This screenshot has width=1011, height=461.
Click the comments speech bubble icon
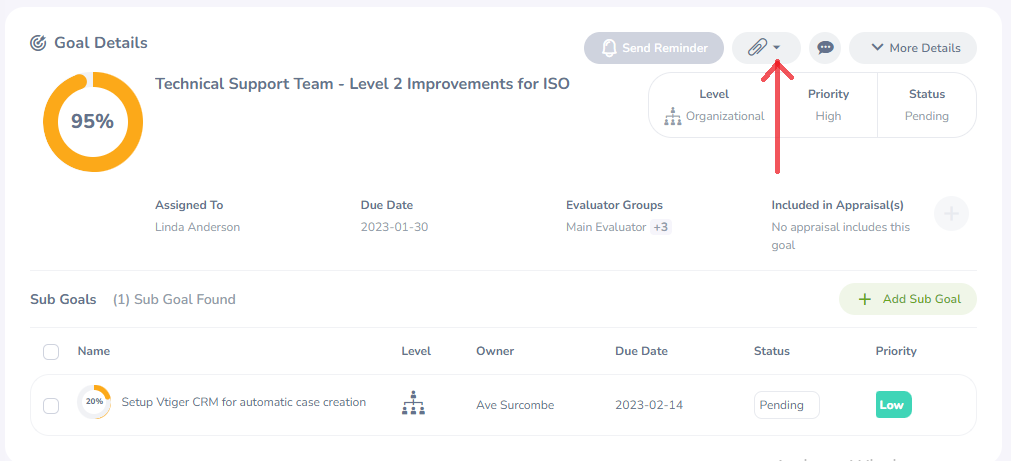[825, 48]
